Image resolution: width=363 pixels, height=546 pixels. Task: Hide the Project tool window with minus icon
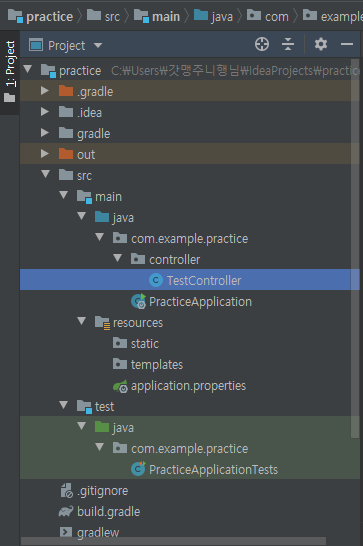tap(347, 45)
